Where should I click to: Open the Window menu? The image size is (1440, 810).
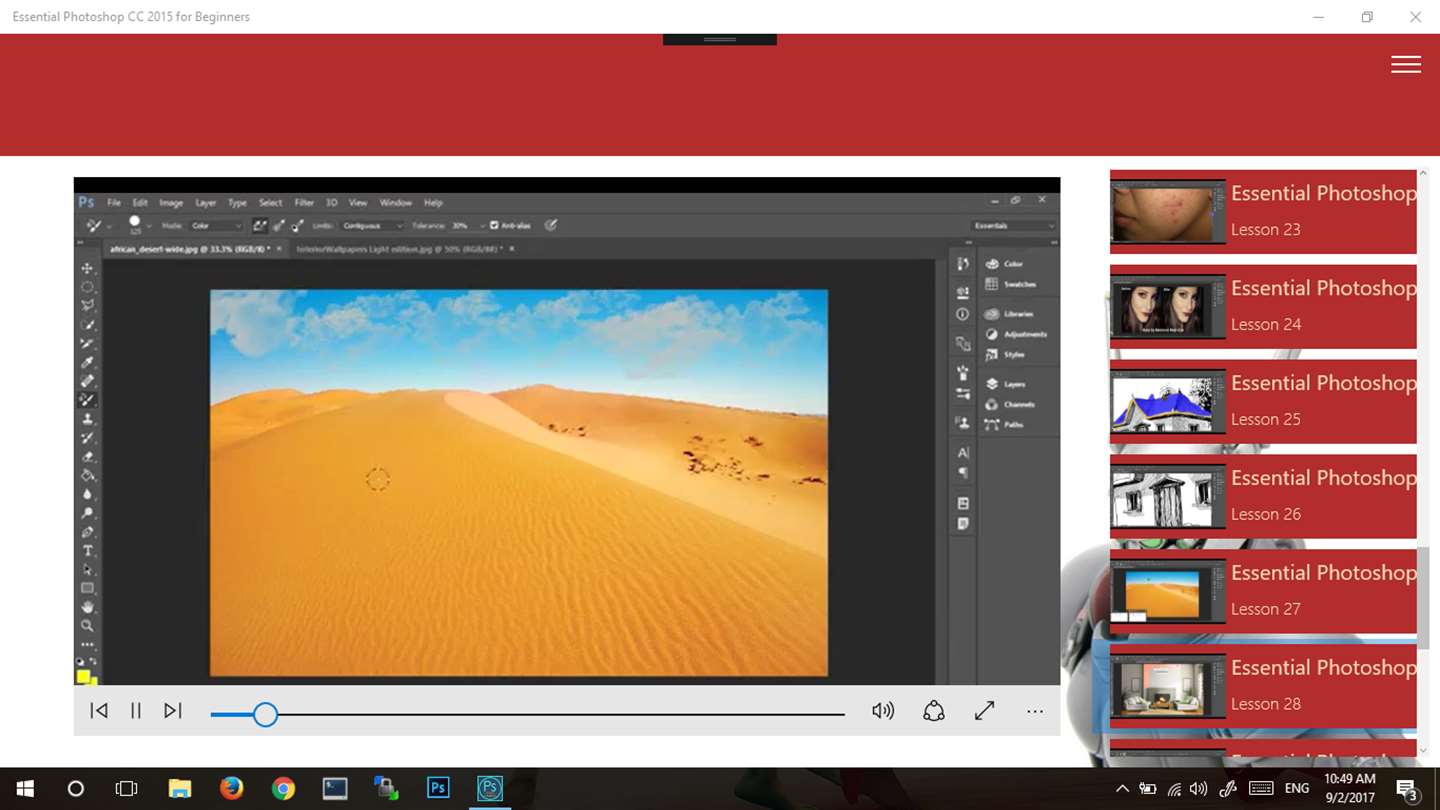click(395, 202)
